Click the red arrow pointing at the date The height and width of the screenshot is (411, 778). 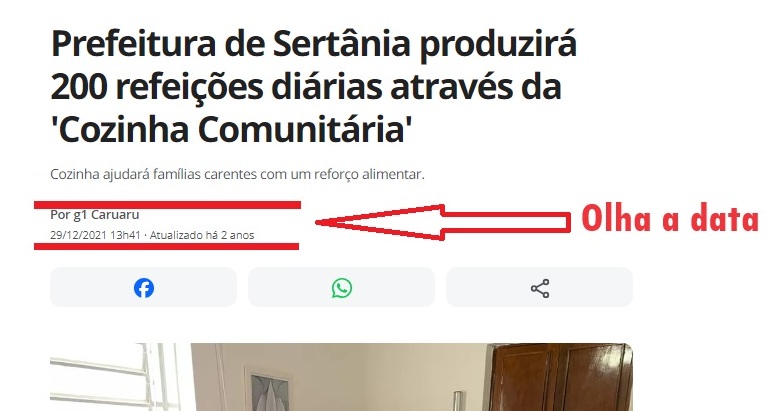point(443,222)
